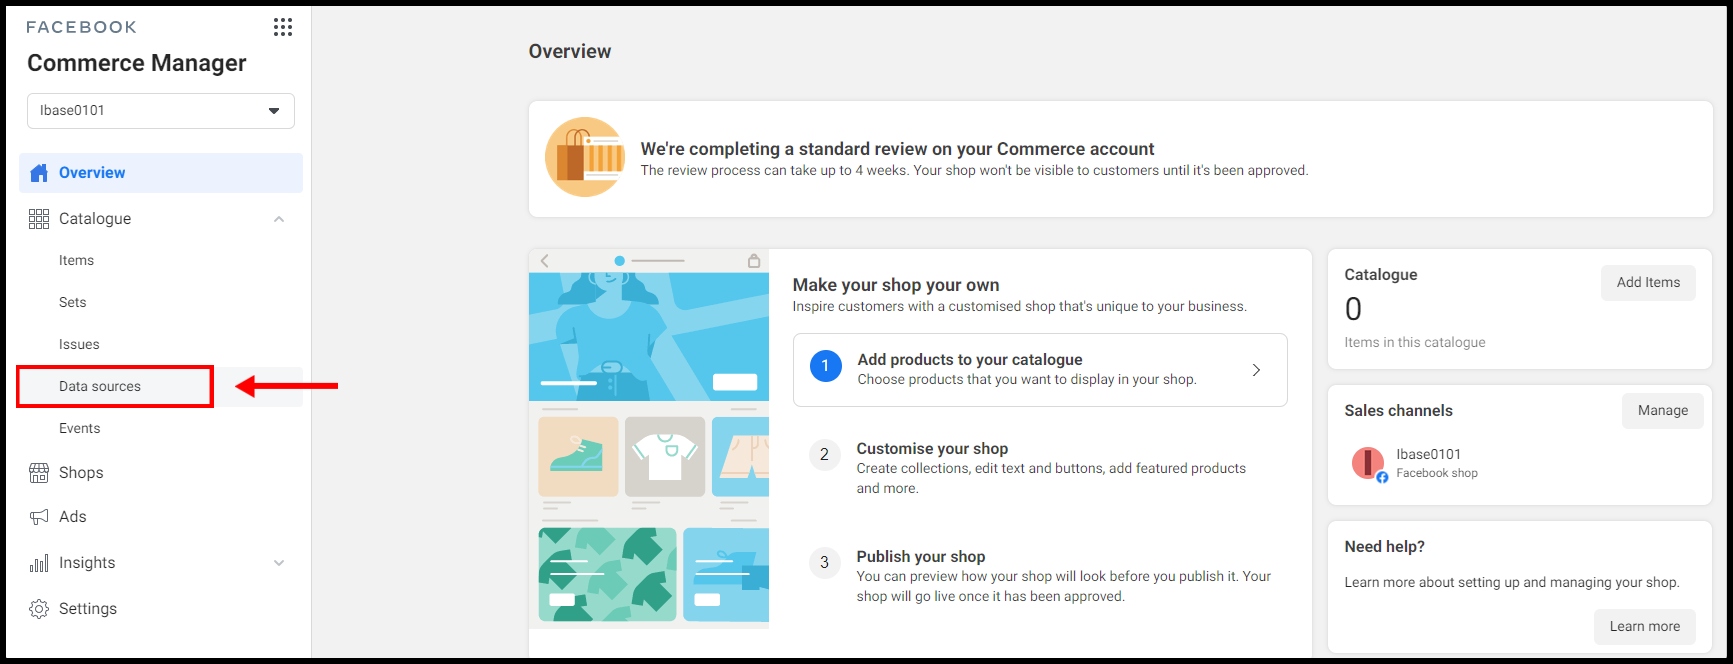Click the Items in this catalogue label
Viewport: 1733px width, 664px height.
(x=1414, y=343)
